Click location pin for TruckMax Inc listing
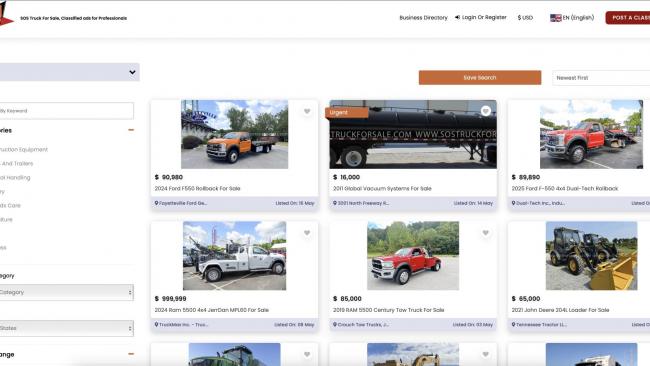Image resolution: width=650 pixels, height=366 pixels. pos(156,325)
